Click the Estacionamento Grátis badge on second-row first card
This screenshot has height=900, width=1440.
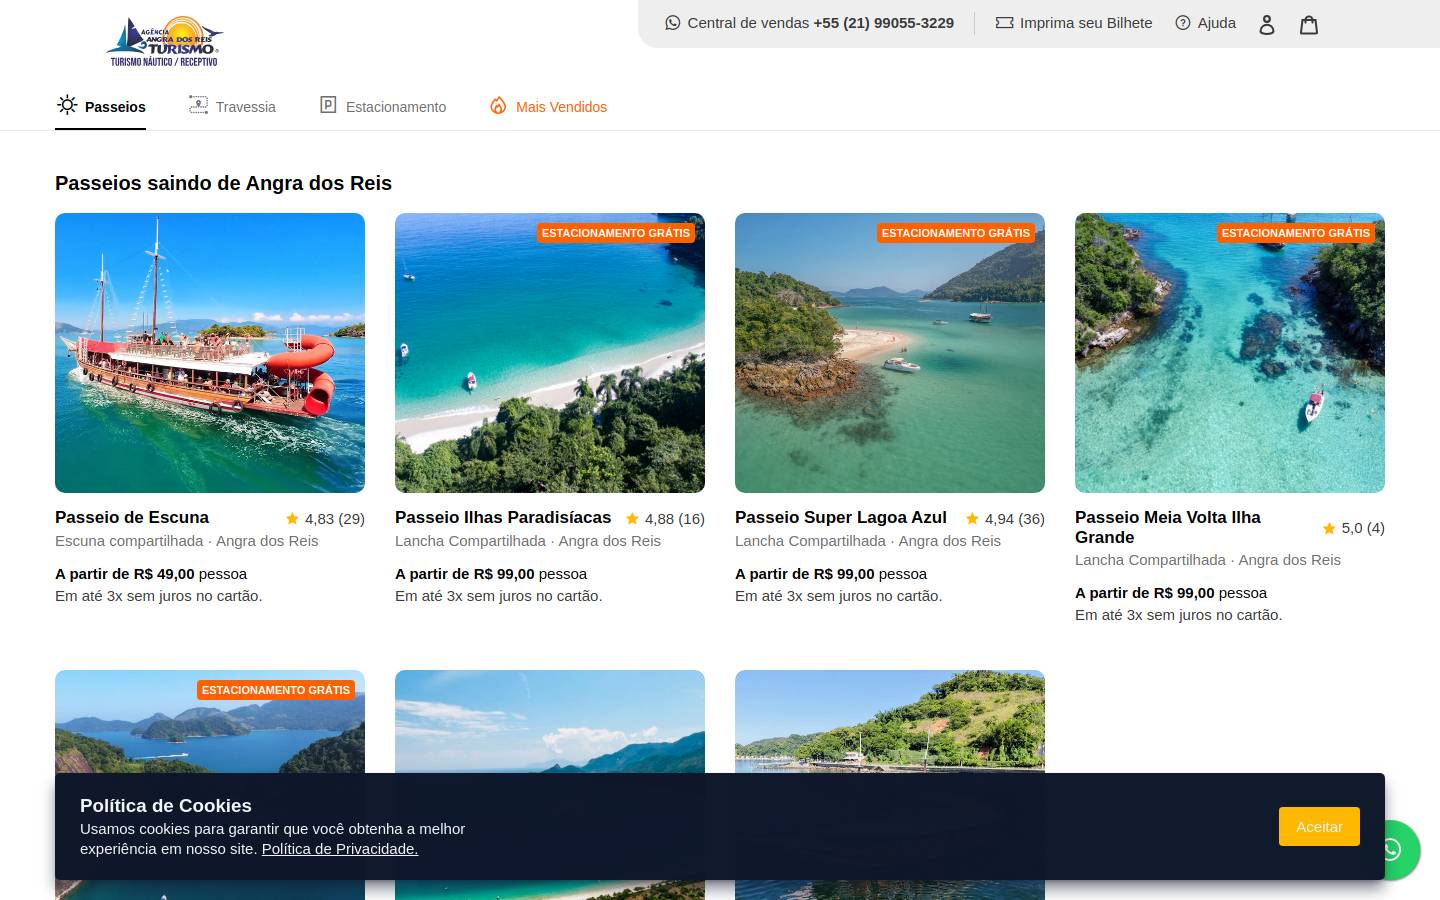pos(276,690)
